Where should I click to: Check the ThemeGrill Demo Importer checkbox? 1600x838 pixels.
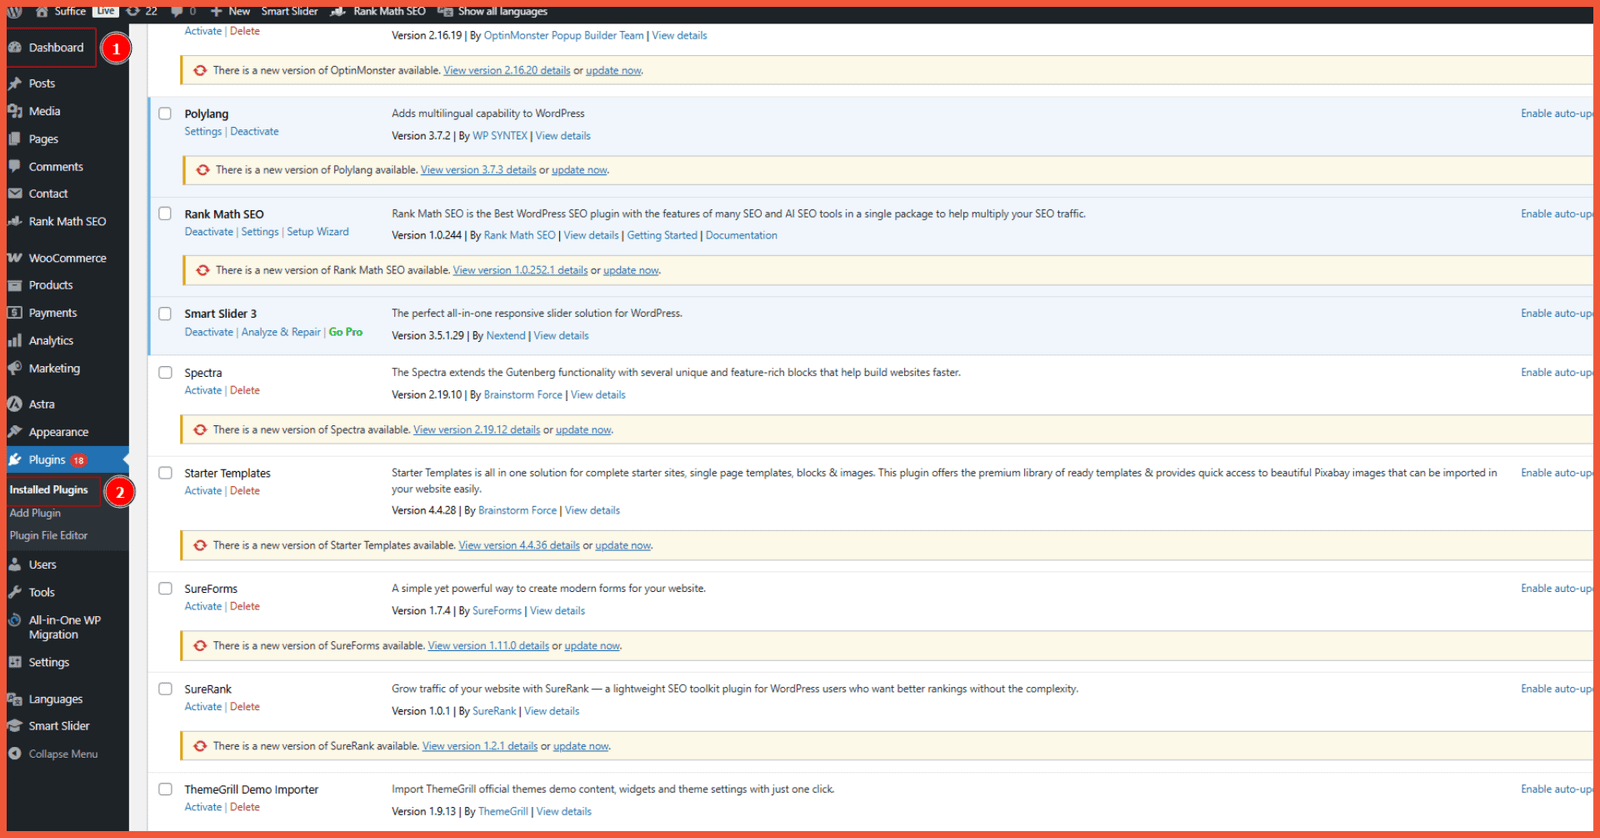[165, 789]
